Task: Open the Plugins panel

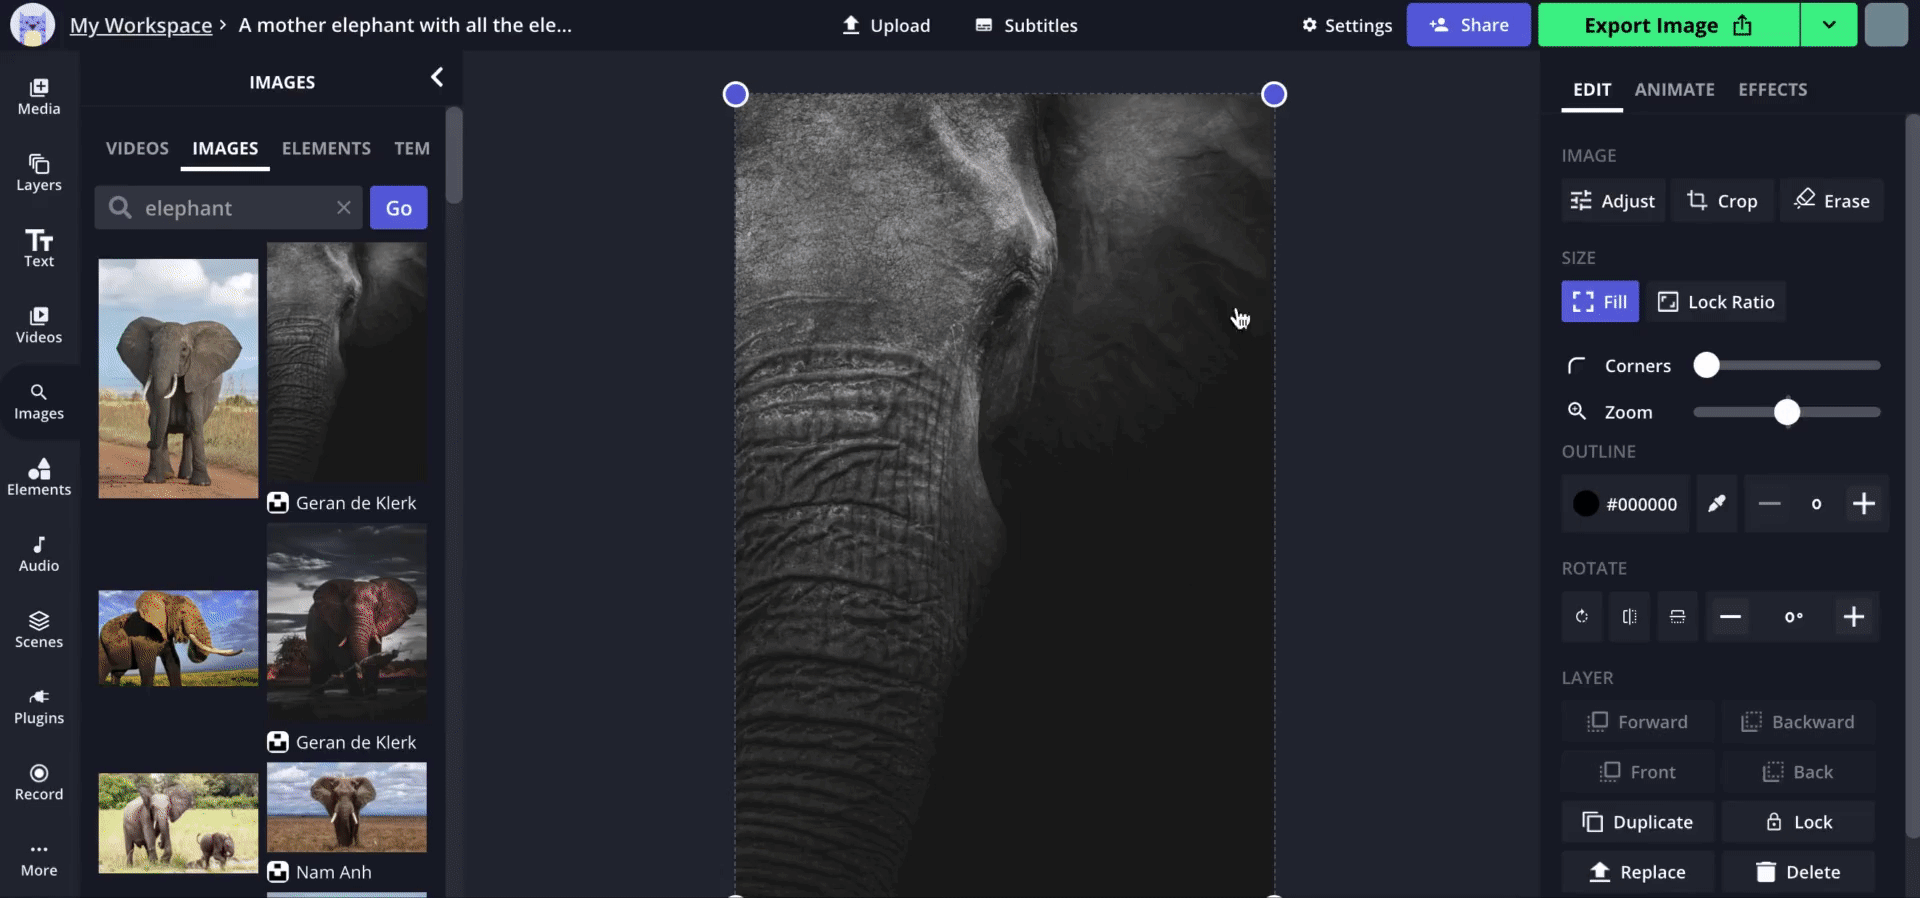Action: pyautogui.click(x=39, y=705)
